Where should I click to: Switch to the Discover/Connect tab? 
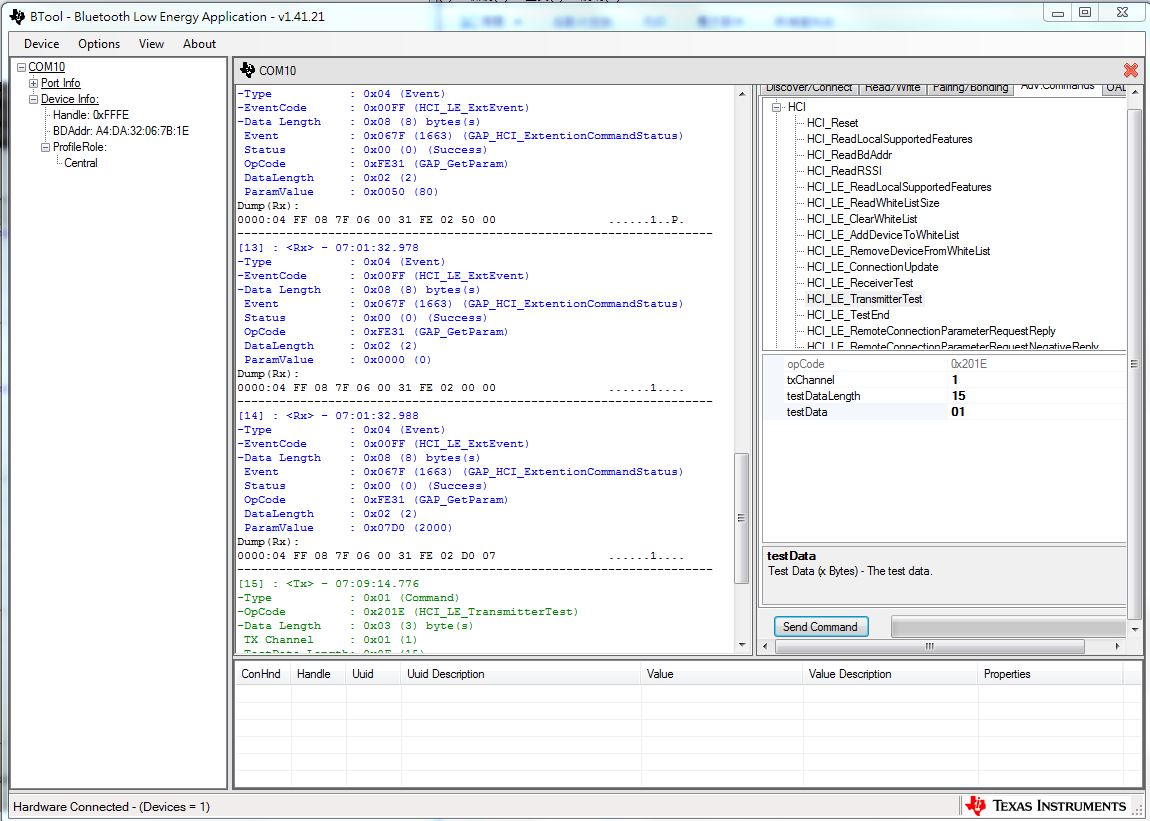point(809,88)
